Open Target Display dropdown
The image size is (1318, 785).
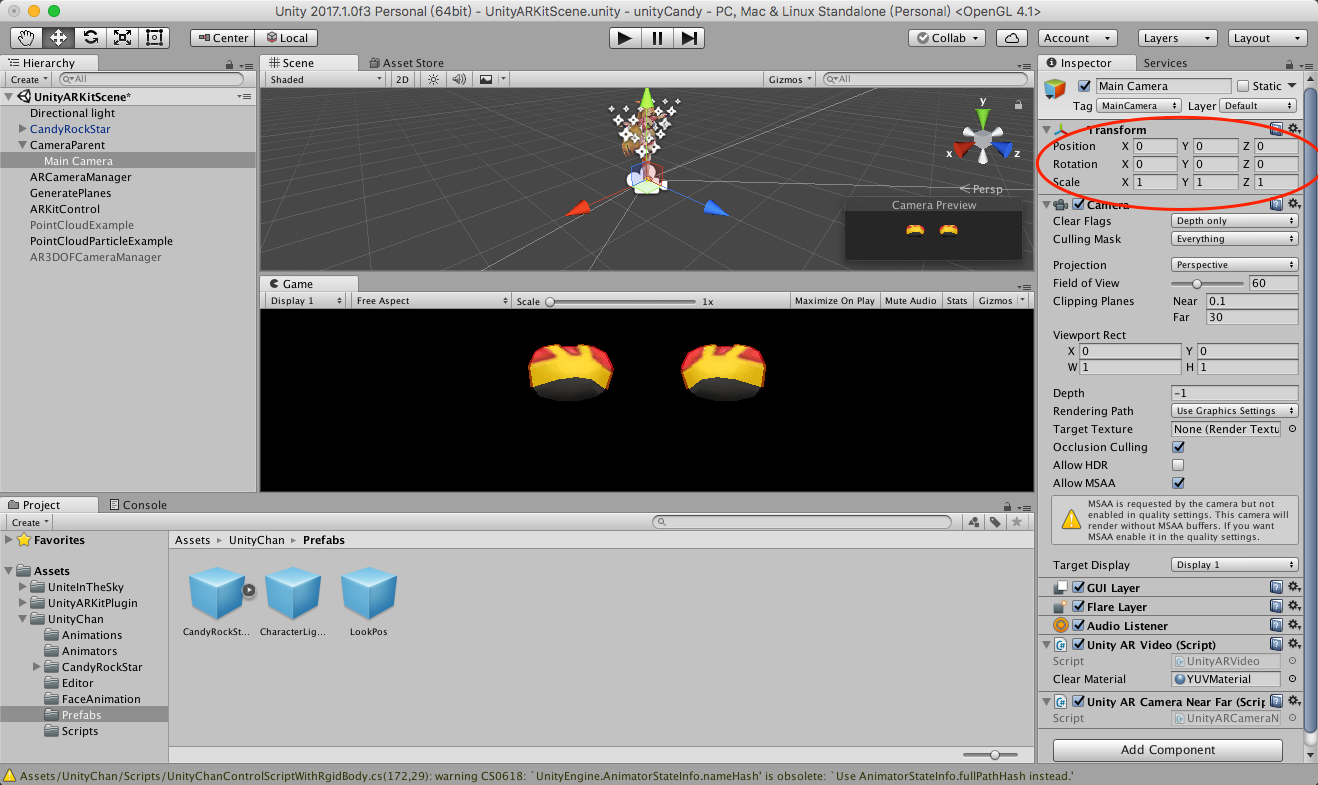click(x=1235, y=565)
